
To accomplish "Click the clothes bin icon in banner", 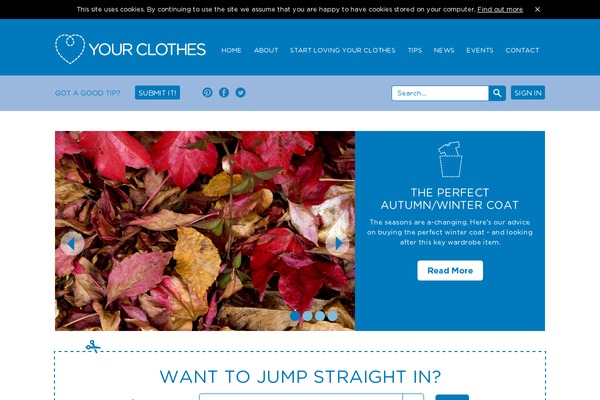I will [x=450, y=159].
